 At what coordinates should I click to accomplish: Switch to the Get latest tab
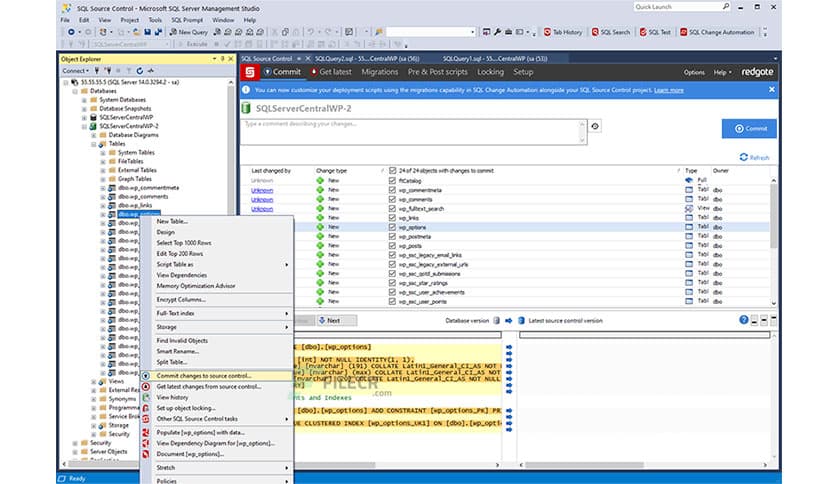click(331, 72)
